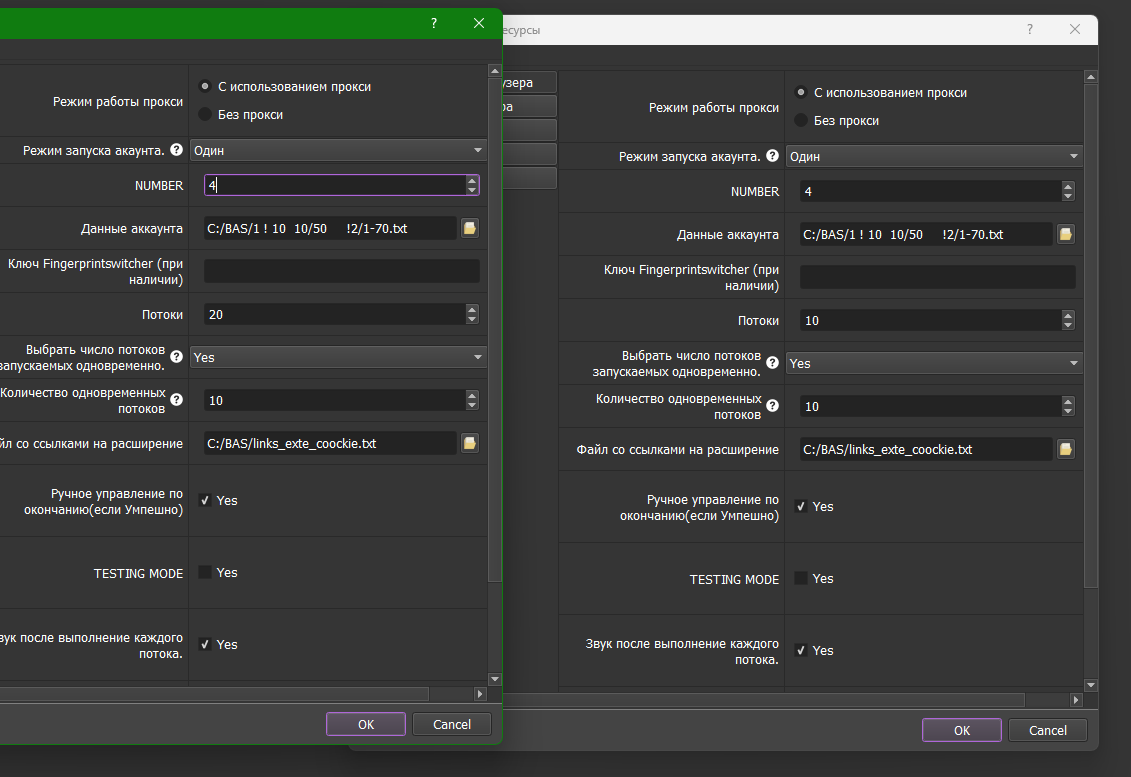The image size is (1131, 777).
Task: Click the vertical scrollbar of the left dialog
Action: pos(494,330)
